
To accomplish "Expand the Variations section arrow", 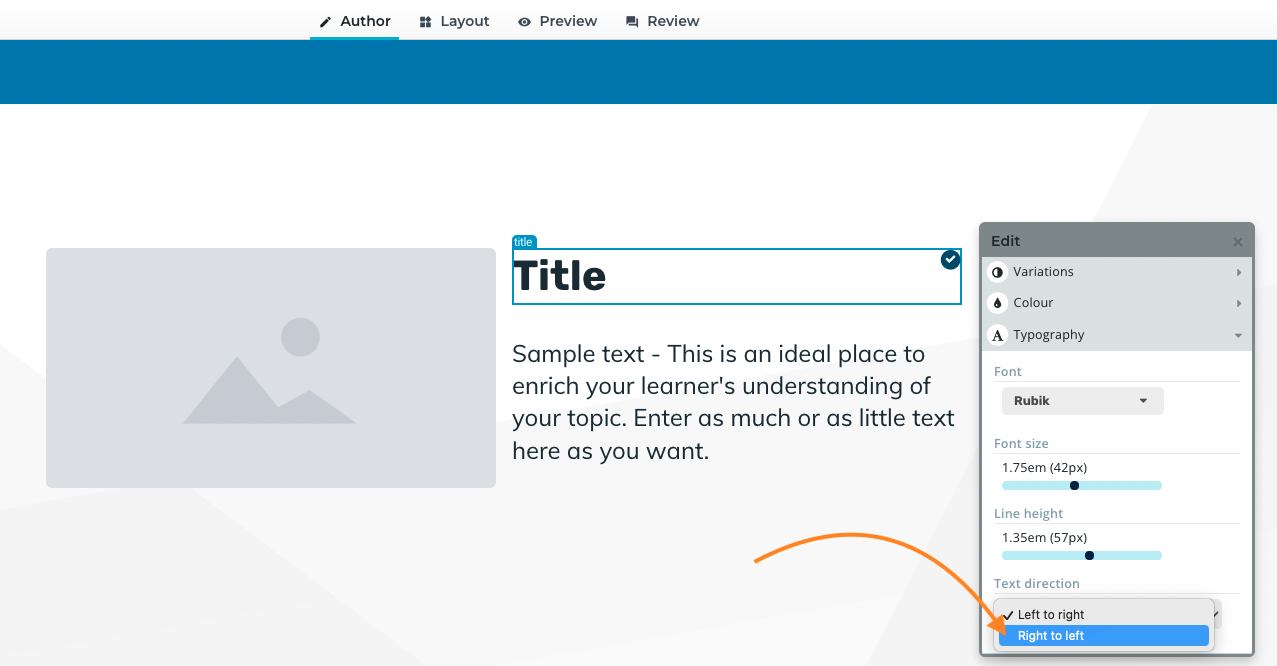I will point(1239,273).
